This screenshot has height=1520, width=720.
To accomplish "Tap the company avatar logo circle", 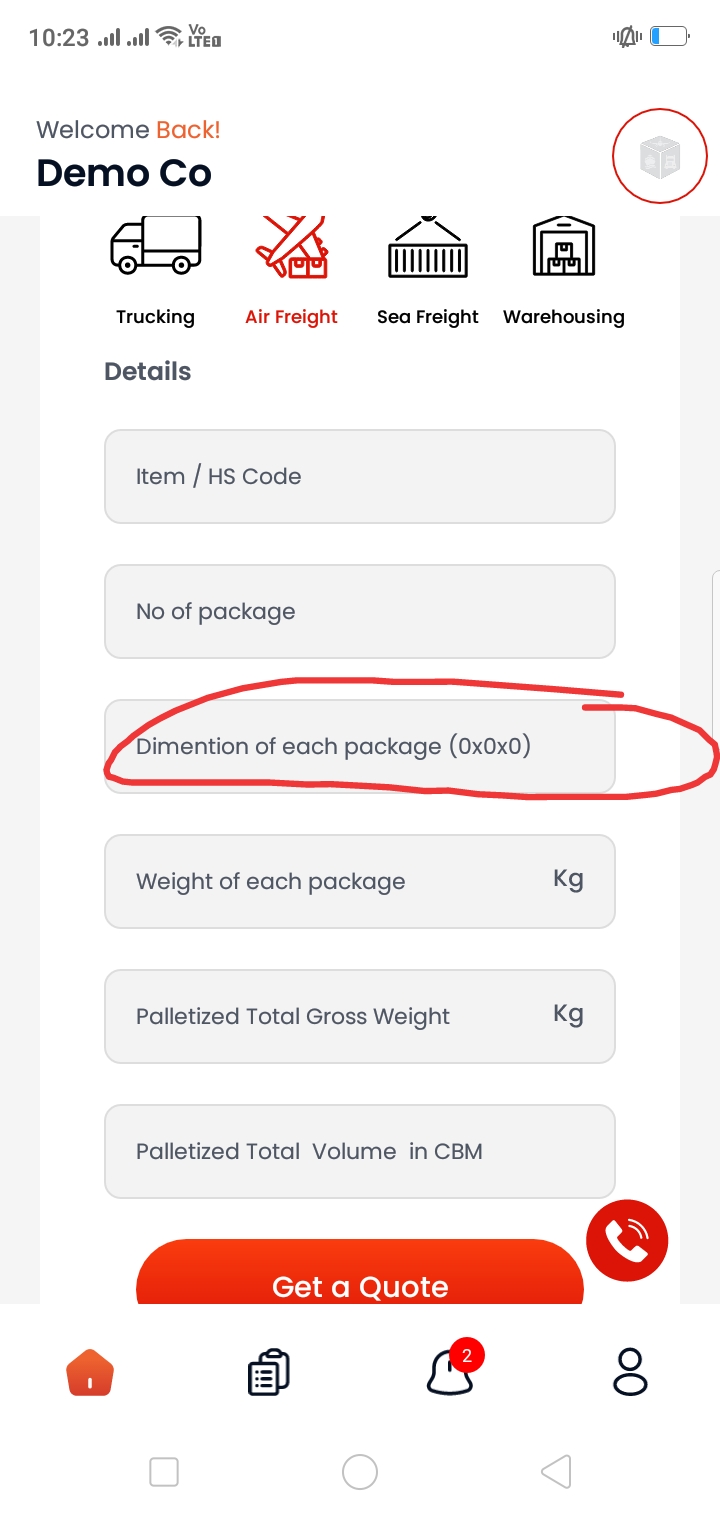I will click(x=660, y=157).
